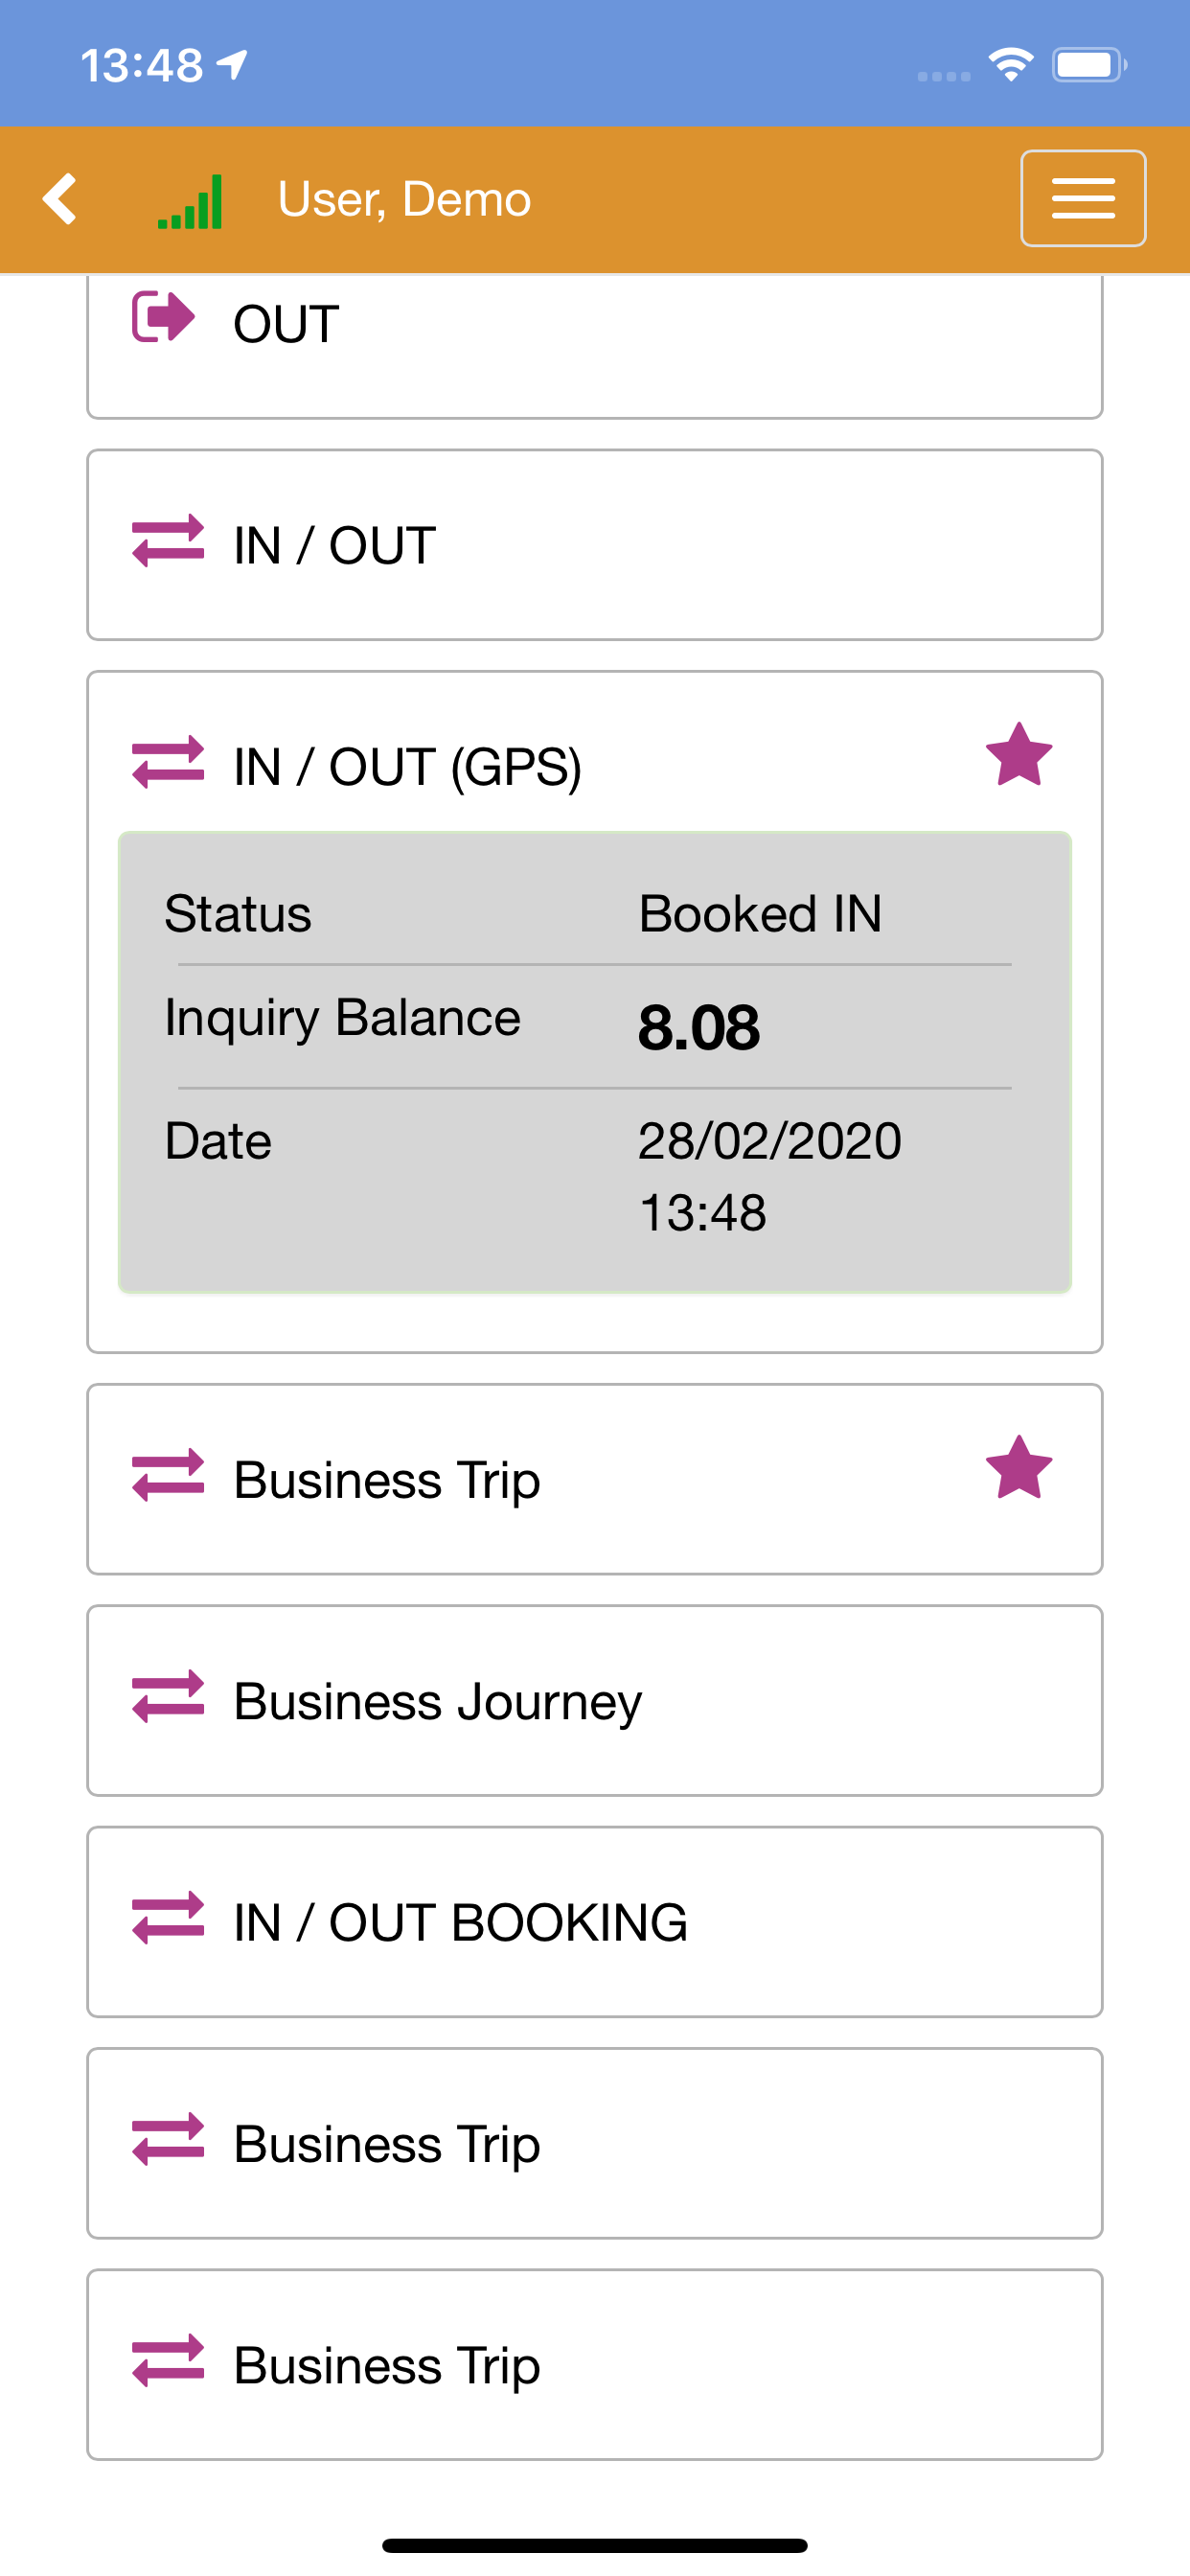1190x2576 pixels.
Task: Tap the back arrow in header
Action: coord(61,199)
